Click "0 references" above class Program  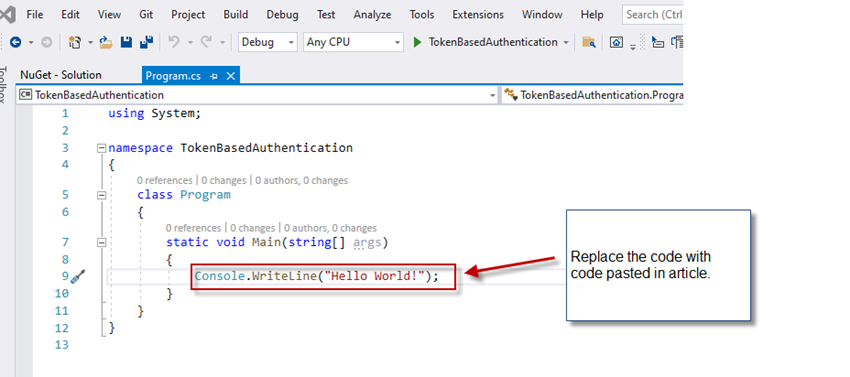(164, 180)
